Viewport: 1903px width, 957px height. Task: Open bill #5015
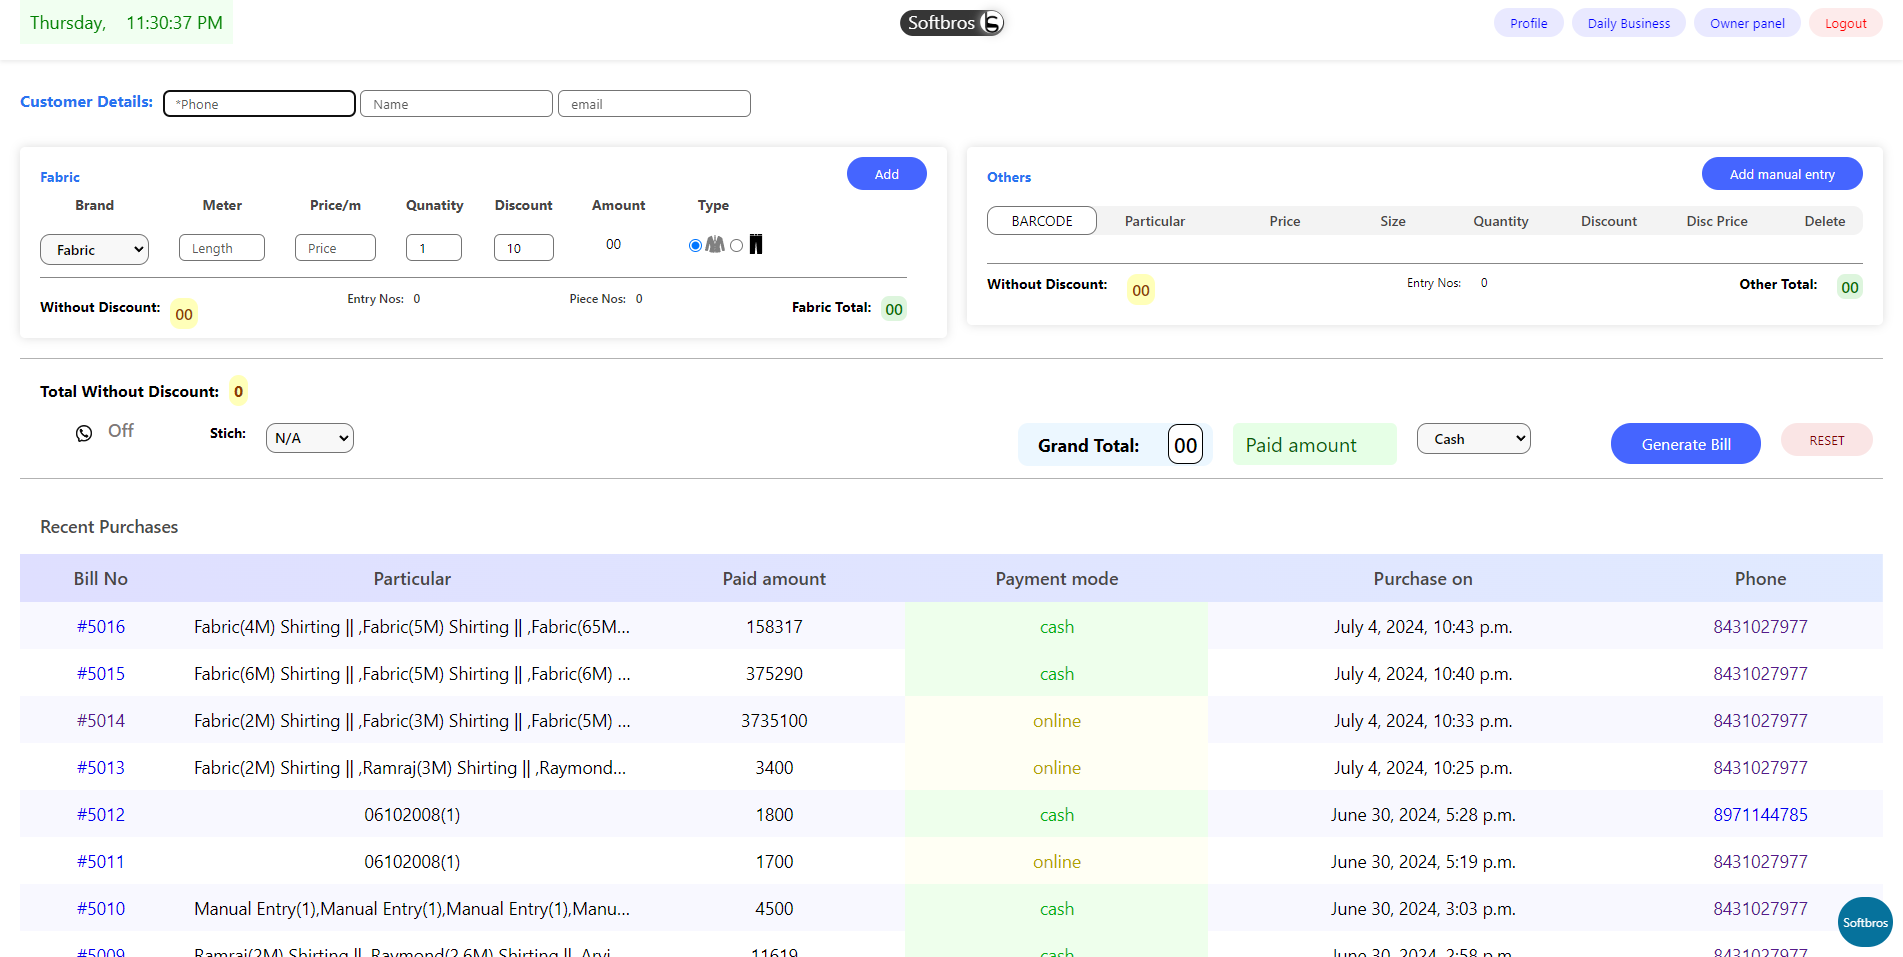(101, 674)
